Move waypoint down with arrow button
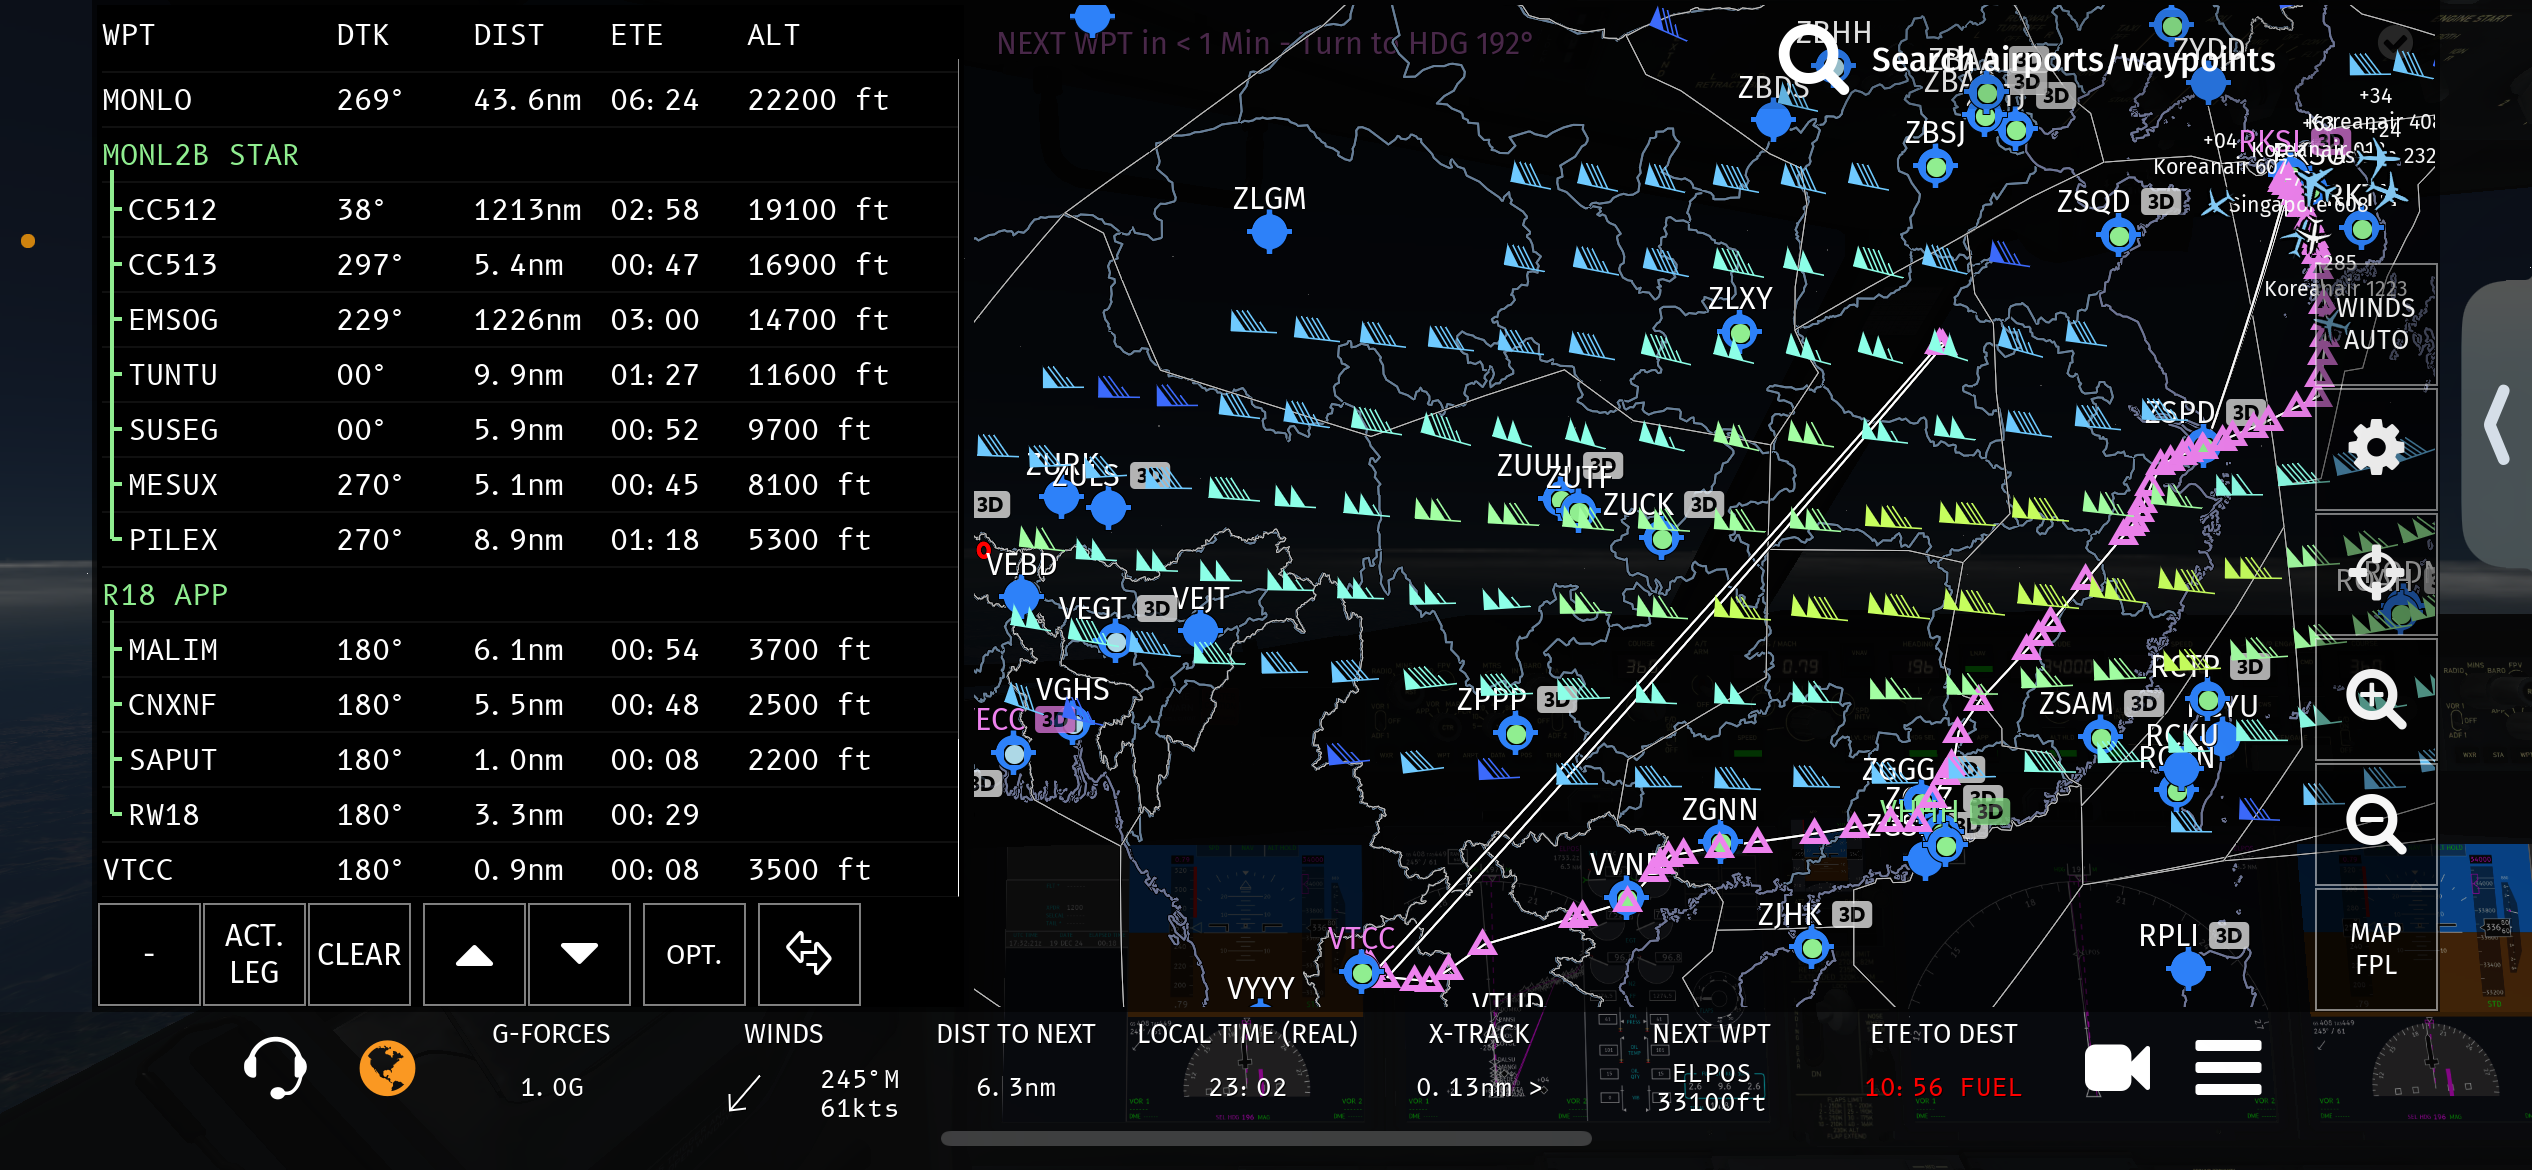The image size is (2532, 1170). click(x=579, y=955)
